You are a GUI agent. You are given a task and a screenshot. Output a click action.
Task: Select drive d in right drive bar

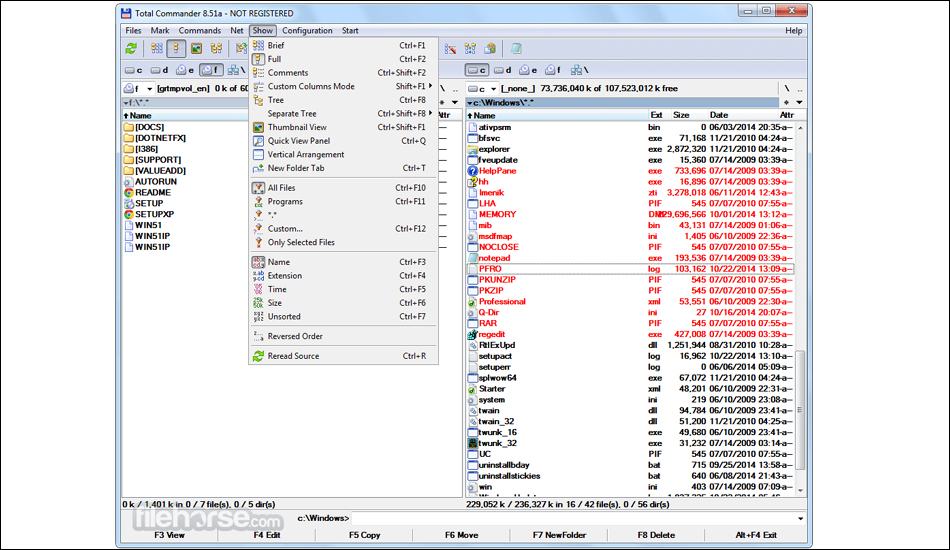coord(503,70)
